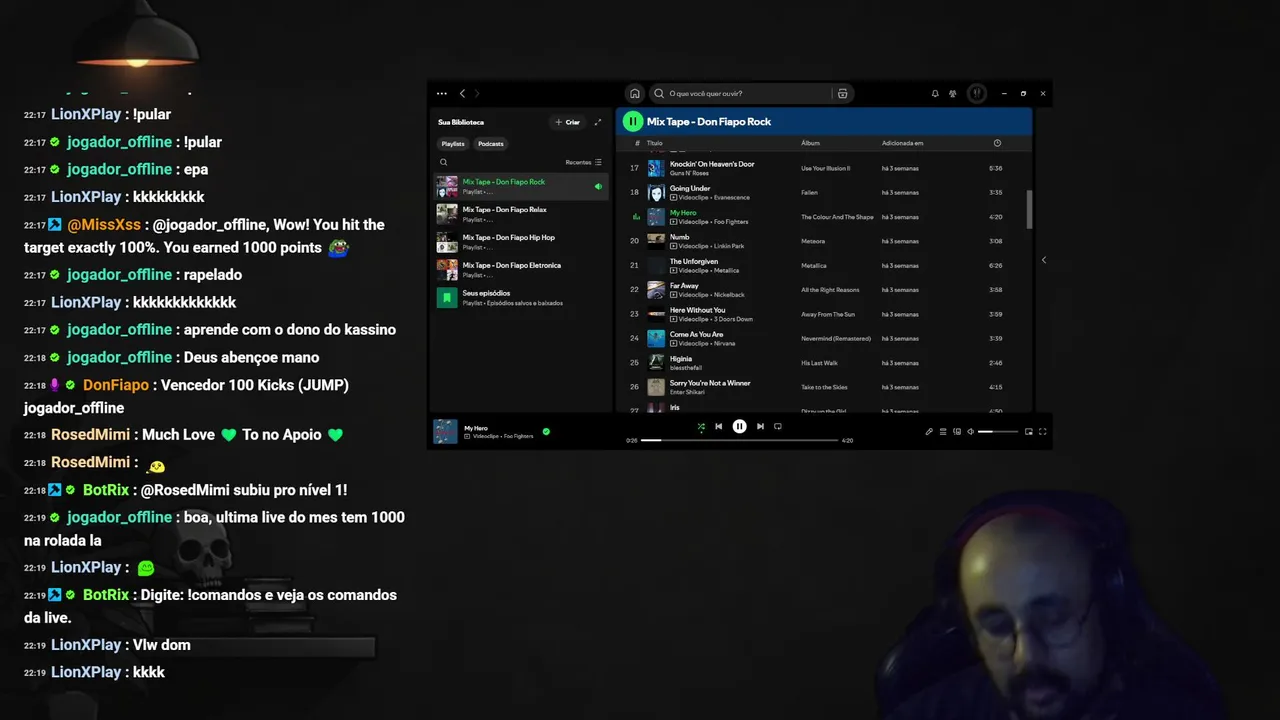Enter full screen via player-bar icon

point(1043,432)
